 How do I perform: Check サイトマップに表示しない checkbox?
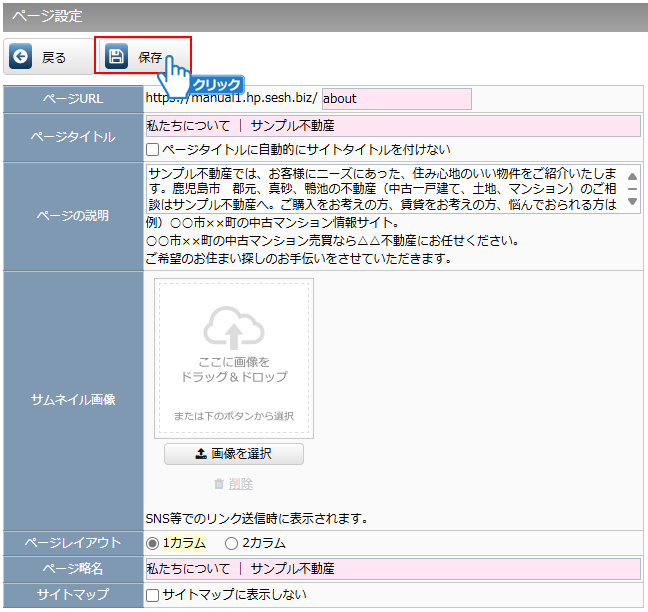[153, 595]
